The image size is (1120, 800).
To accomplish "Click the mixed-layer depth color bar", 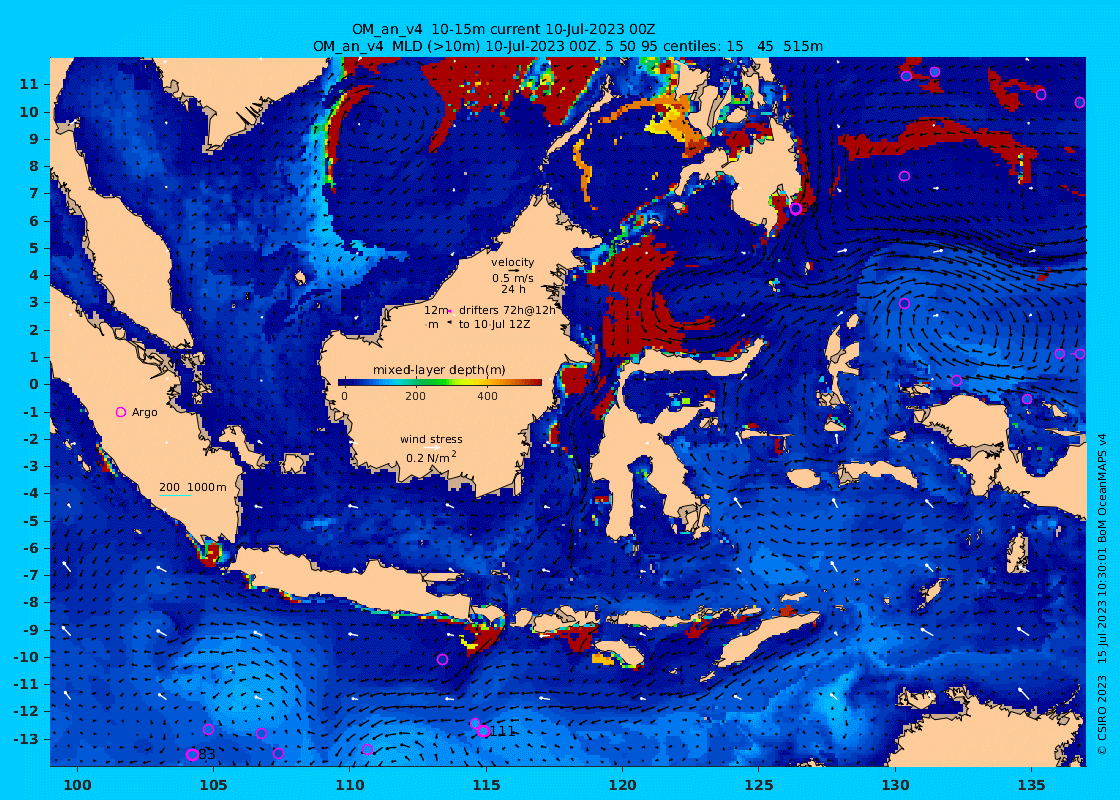I will click(440, 382).
